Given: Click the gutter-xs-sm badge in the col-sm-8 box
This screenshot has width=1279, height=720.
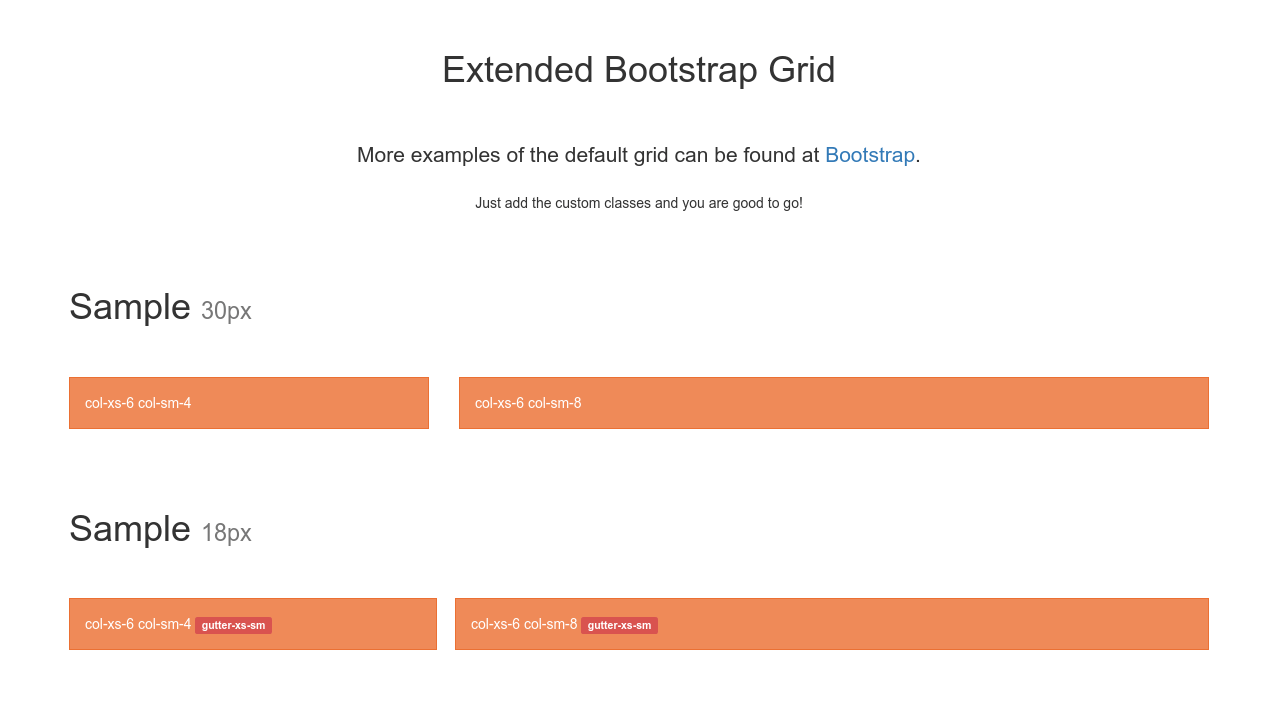Looking at the screenshot, I should 619,626.
